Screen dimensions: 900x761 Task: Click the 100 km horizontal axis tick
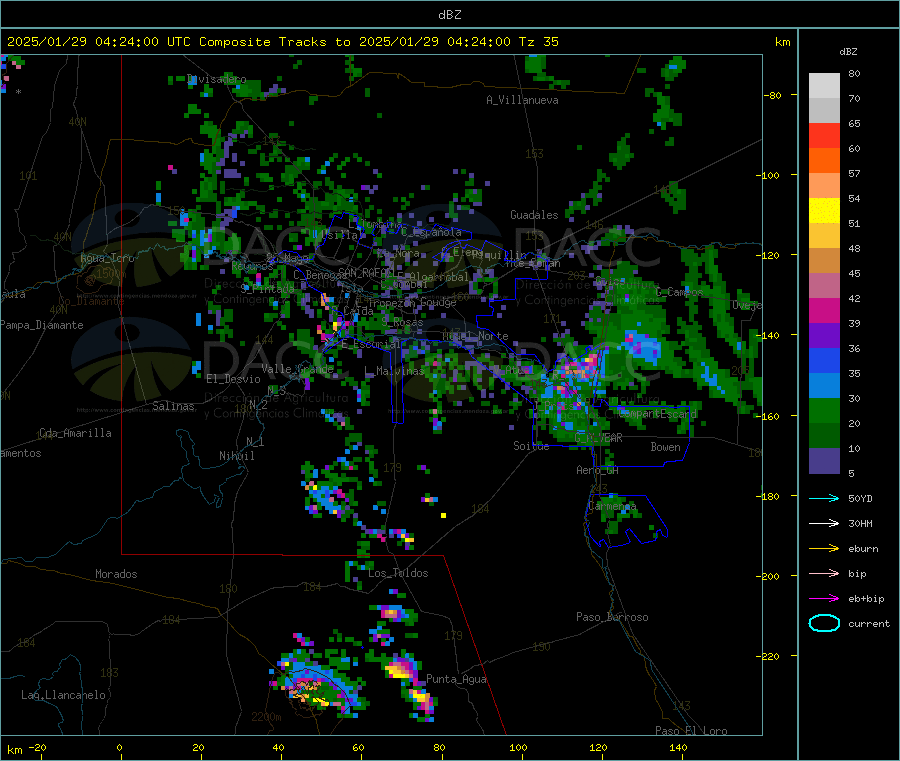coord(518,747)
